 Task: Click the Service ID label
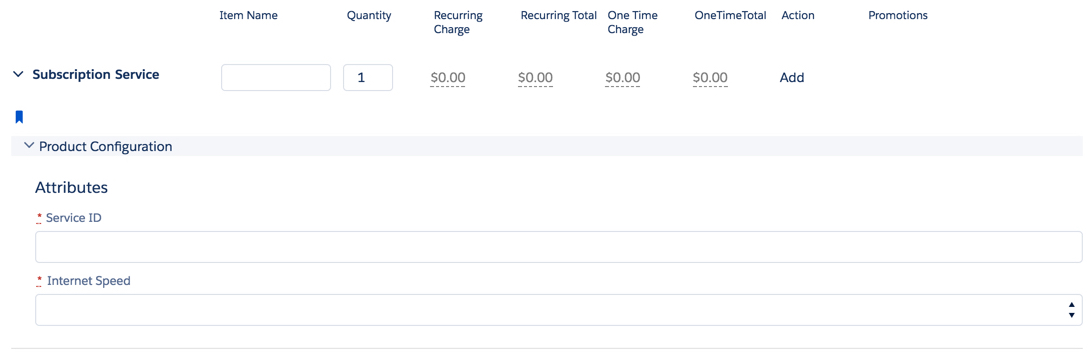click(74, 218)
